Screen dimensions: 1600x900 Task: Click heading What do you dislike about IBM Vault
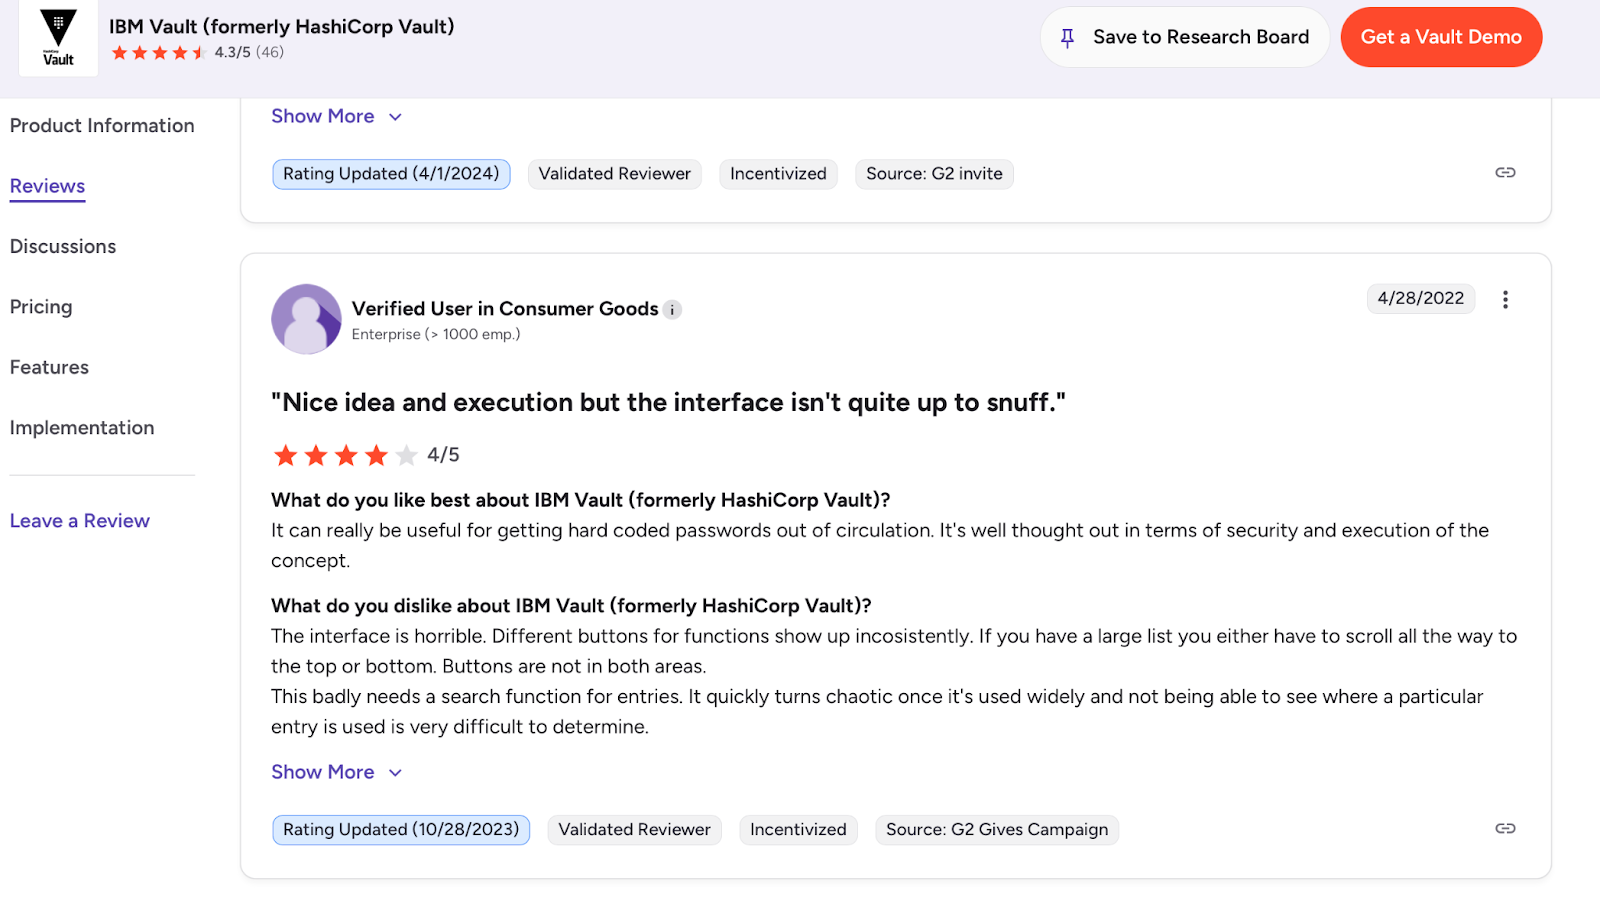click(571, 606)
